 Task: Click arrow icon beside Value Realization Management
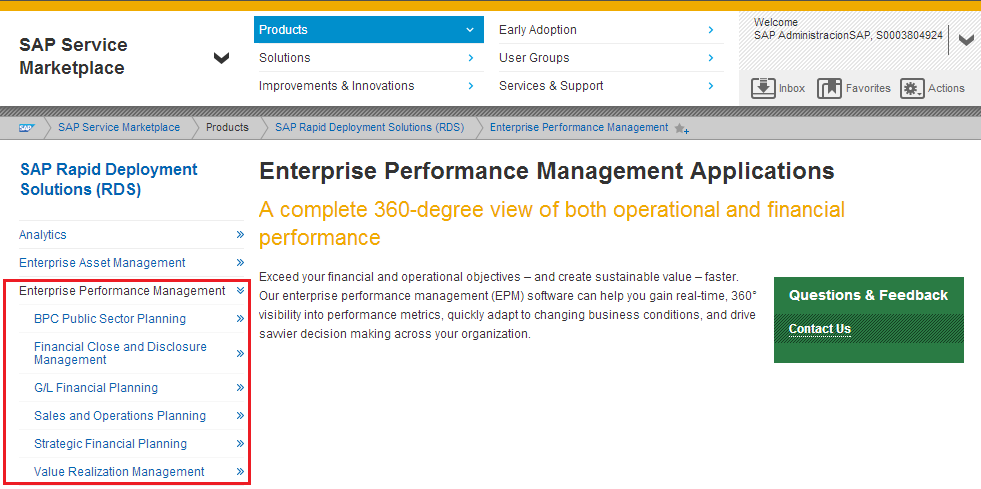[240, 472]
